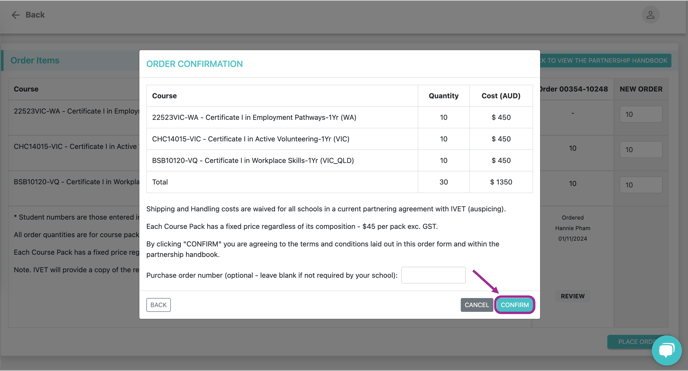Viewport: 688px width, 371px height.
Task: Click the Back arrow icon
Action: [16, 15]
